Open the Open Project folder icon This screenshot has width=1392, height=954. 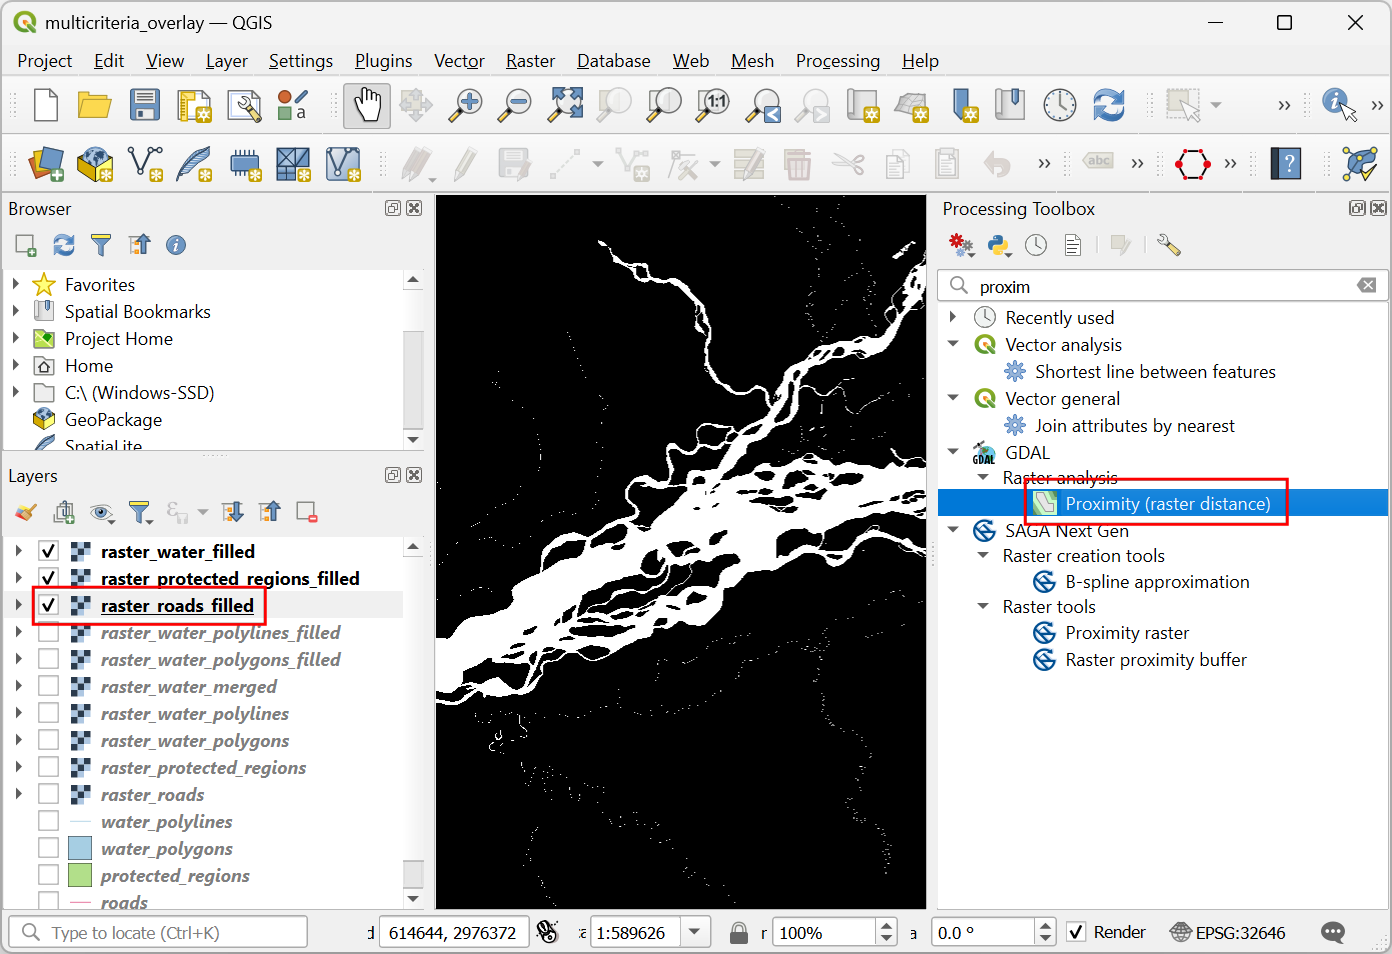click(x=94, y=105)
